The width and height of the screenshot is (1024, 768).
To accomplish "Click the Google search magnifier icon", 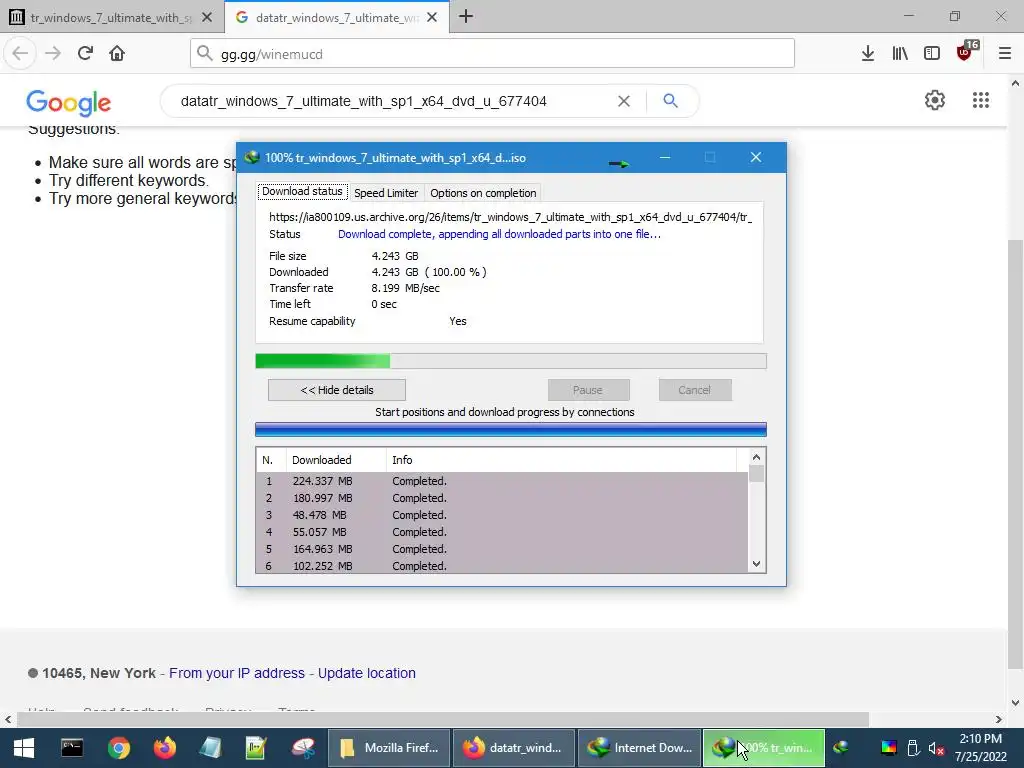I will click(670, 101).
